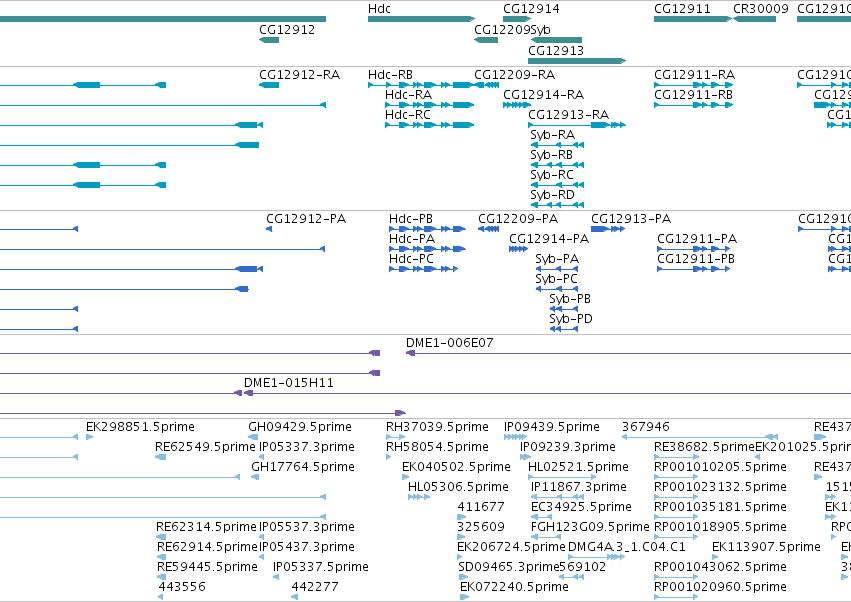This screenshot has height=602, width=851.
Task: Select EST RE62314.5prime
Action: tap(206, 527)
